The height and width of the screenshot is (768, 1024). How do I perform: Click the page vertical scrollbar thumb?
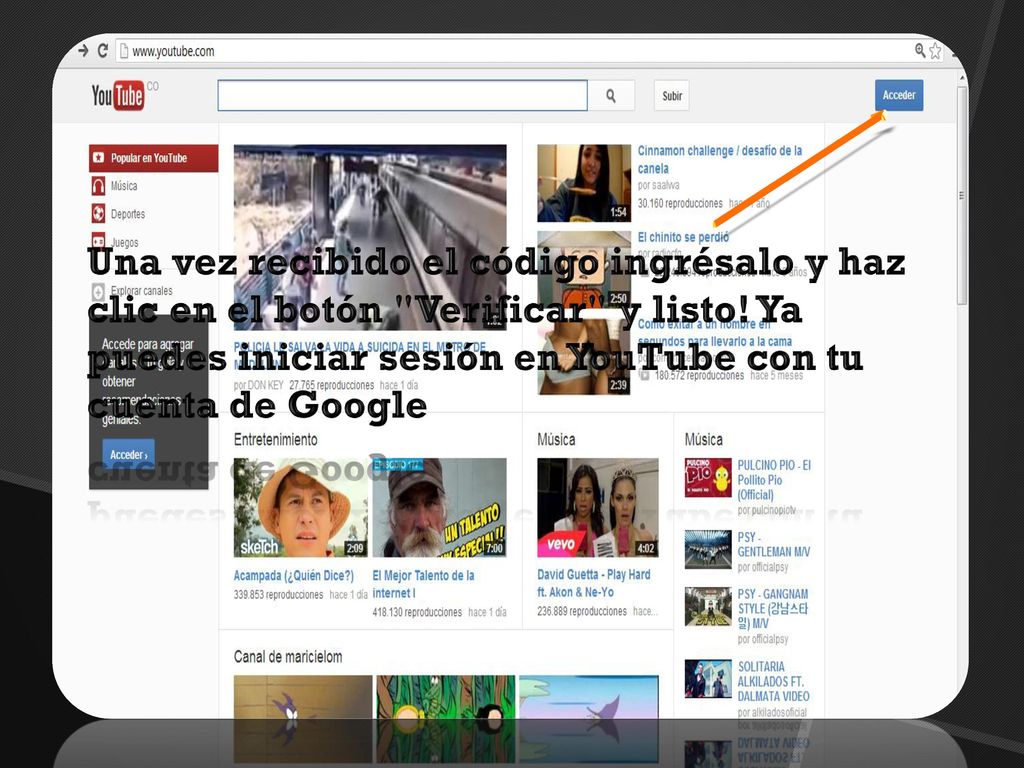tap(962, 196)
